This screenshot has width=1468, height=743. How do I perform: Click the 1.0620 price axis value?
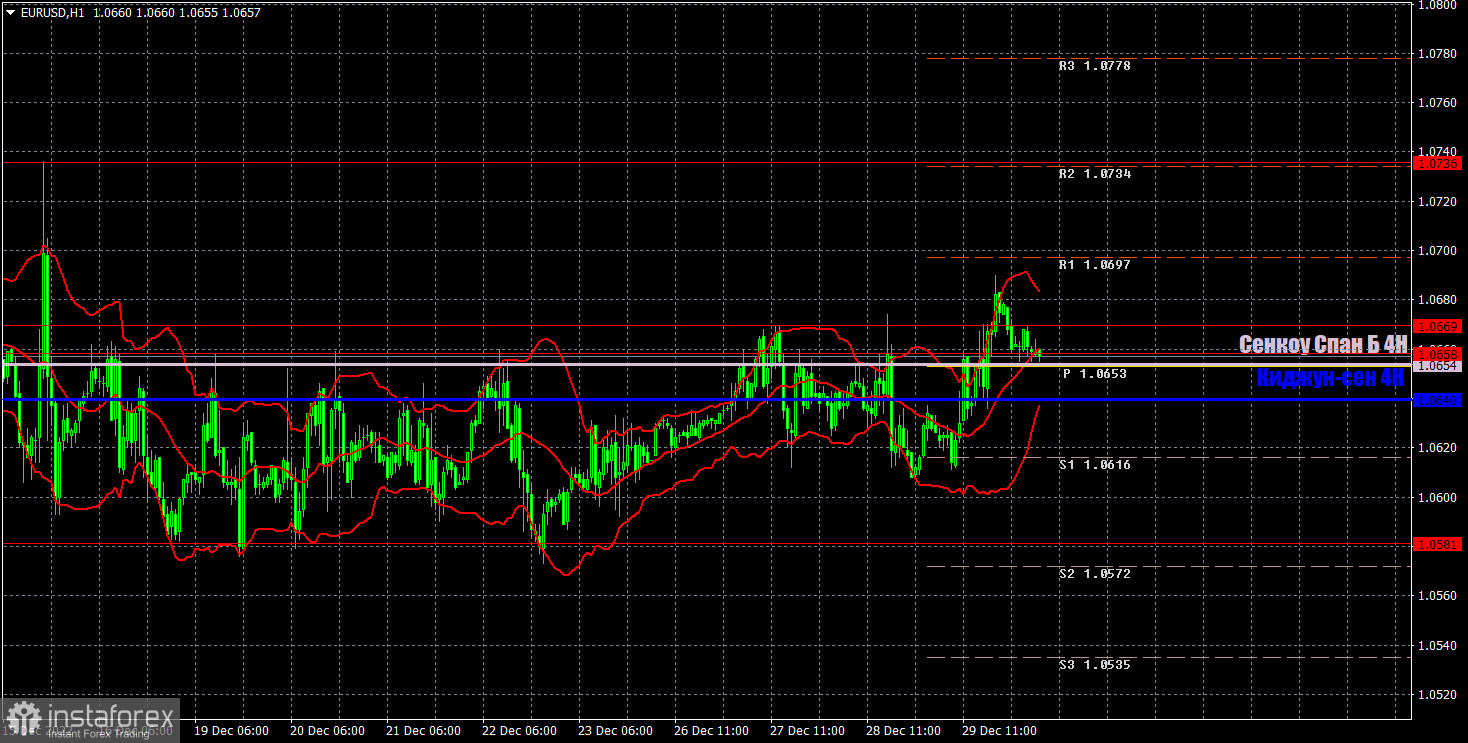(x=1438, y=448)
